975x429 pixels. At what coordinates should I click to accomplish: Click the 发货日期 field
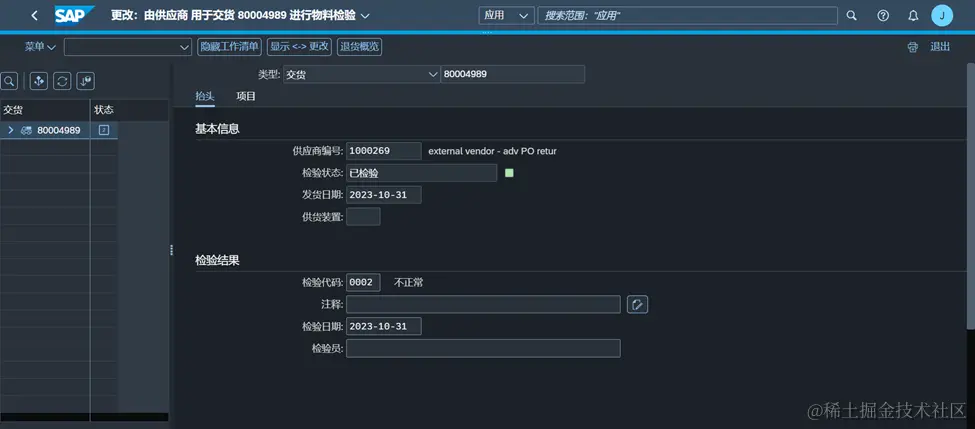[384, 195]
